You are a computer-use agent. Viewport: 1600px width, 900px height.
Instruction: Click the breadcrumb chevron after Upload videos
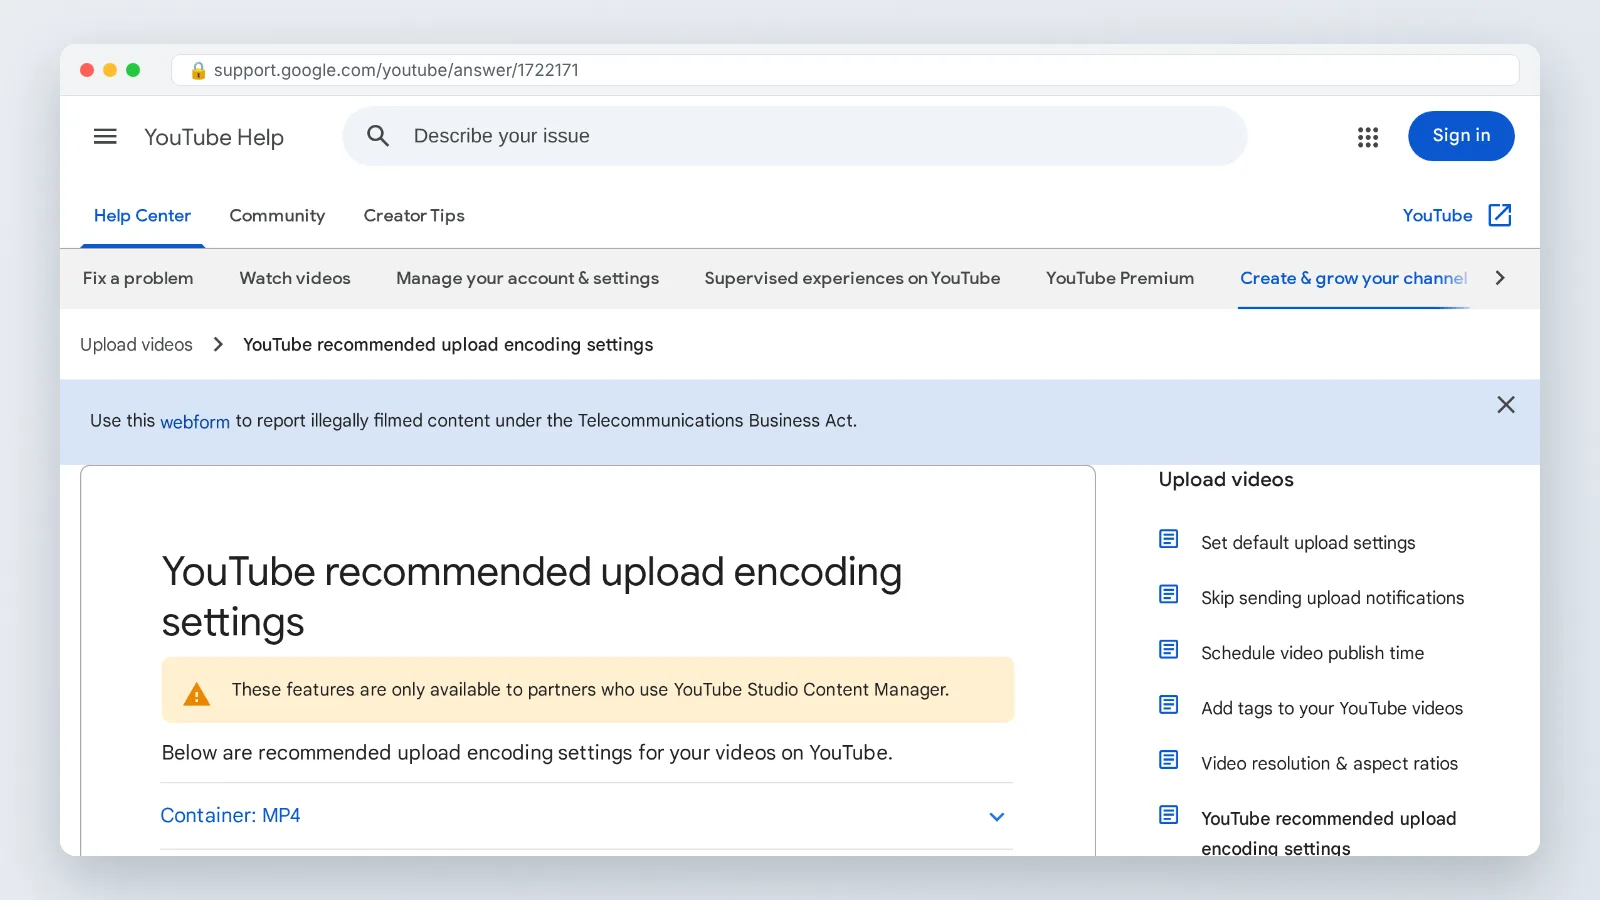coord(218,344)
